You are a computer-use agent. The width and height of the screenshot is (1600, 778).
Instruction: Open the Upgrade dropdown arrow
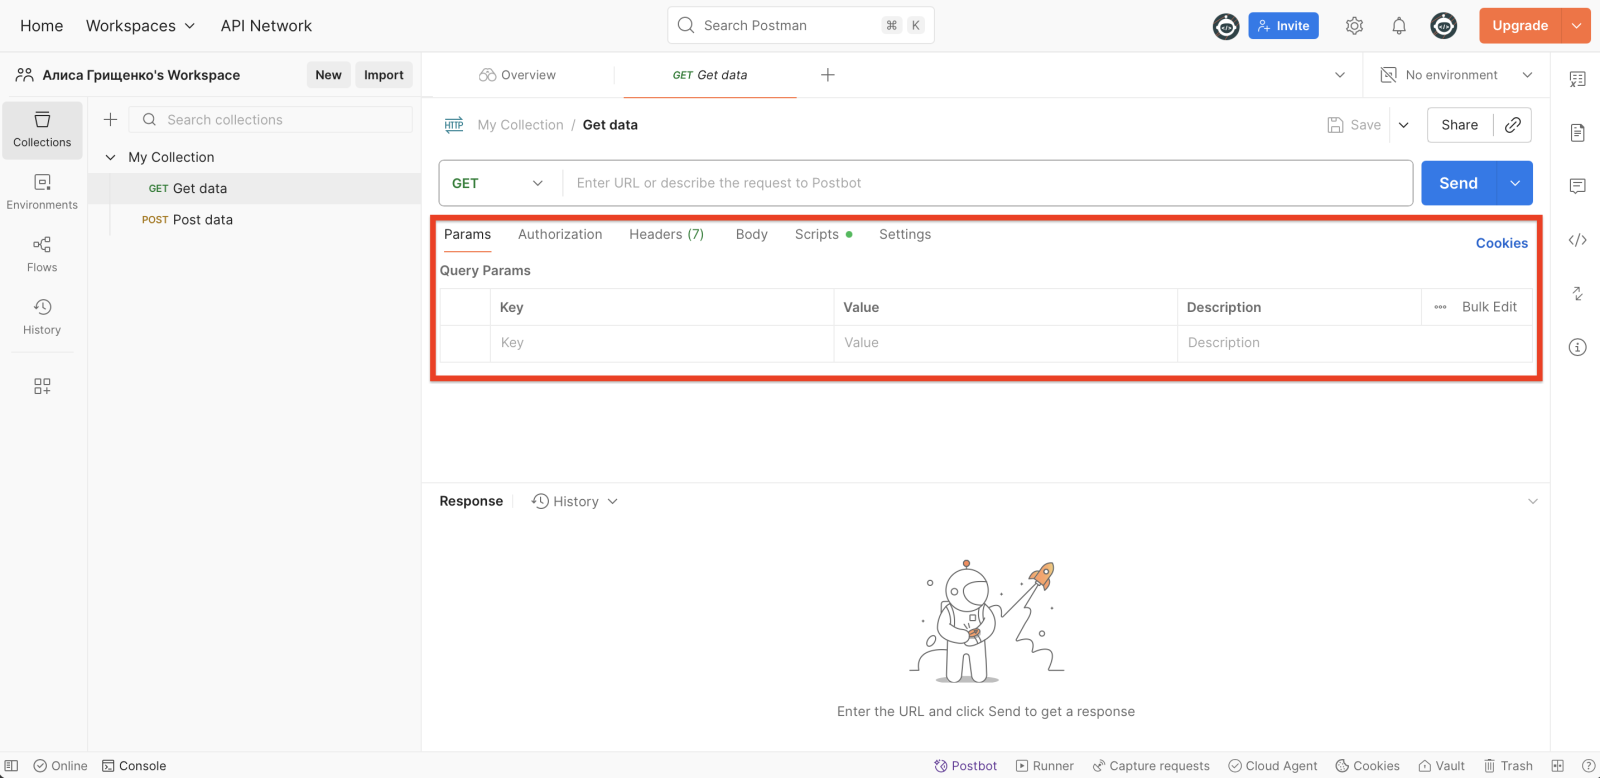pyautogui.click(x=1576, y=26)
